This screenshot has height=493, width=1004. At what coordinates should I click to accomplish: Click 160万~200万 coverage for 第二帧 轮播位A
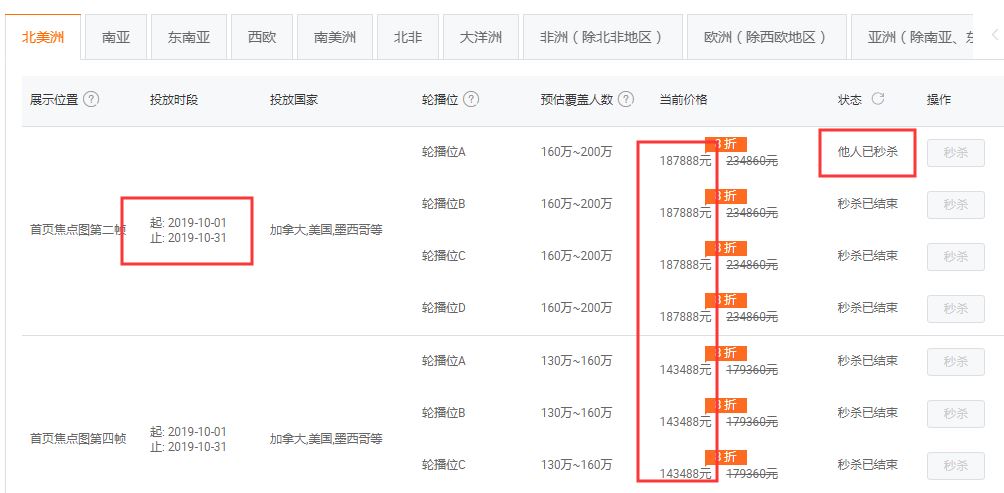click(x=576, y=152)
